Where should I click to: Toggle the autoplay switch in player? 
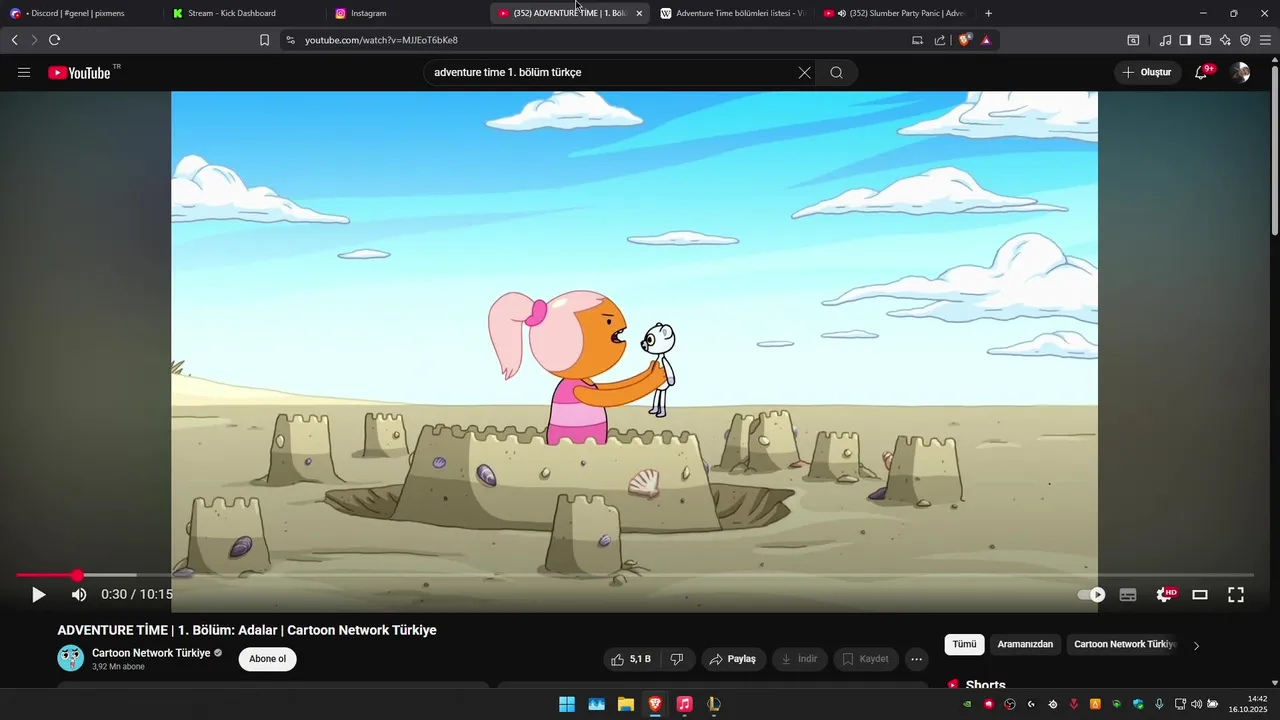tap(1091, 594)
